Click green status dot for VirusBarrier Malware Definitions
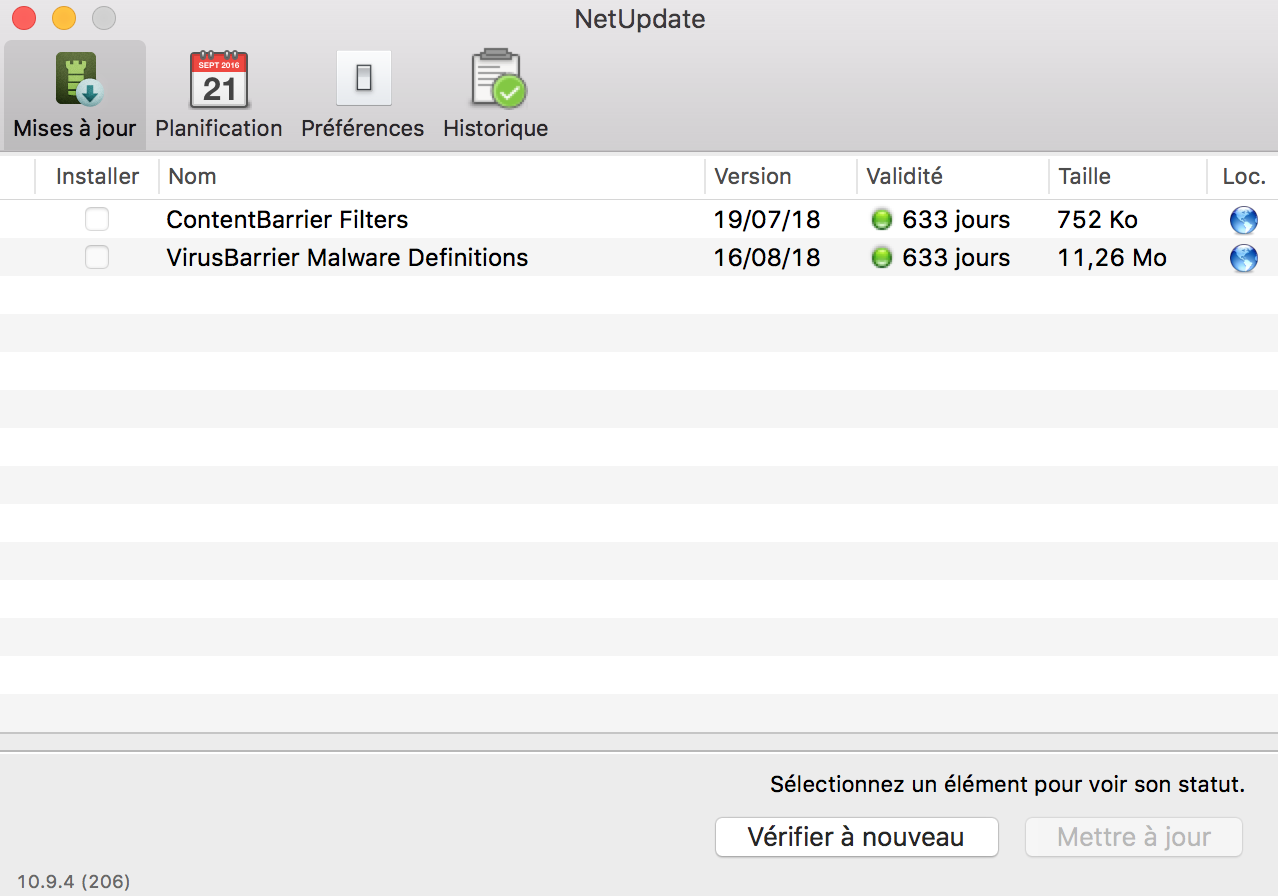Image resolution: width=1278 pixels, height=896 pixels. tap(882, 258)
